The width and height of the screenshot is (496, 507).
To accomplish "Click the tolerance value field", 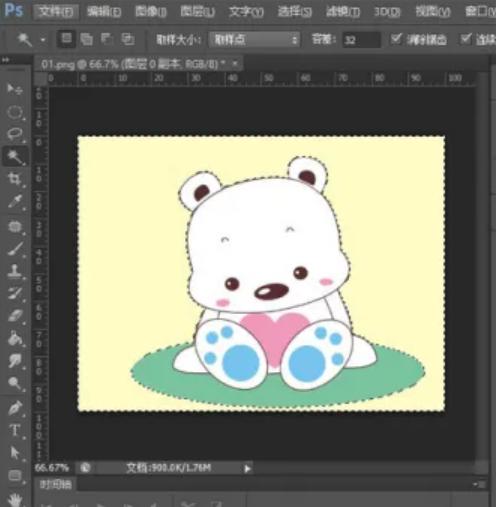I will (361, 40).
